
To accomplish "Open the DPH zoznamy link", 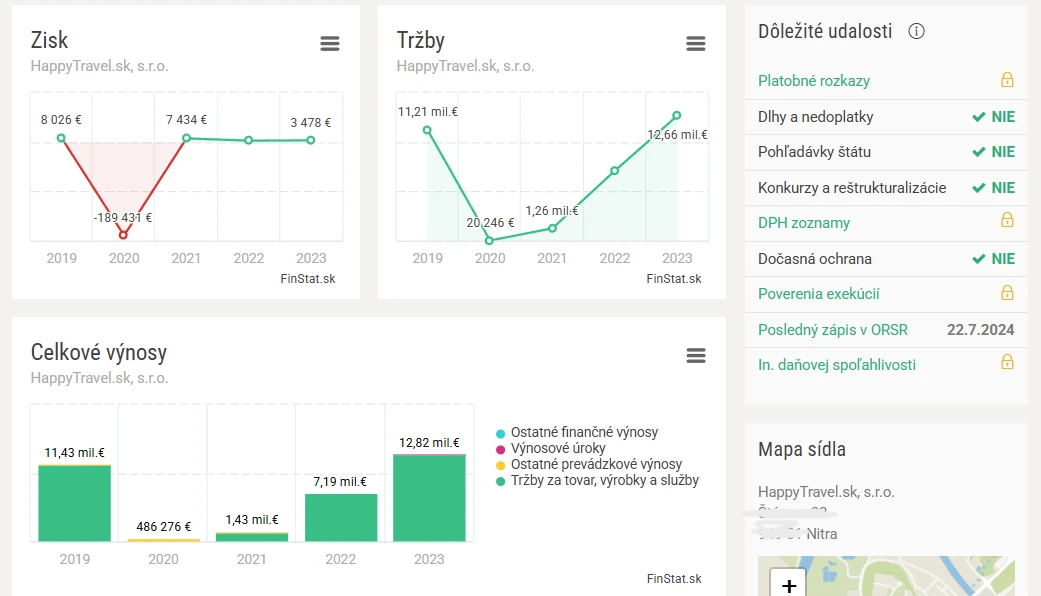I will (804, 223).
